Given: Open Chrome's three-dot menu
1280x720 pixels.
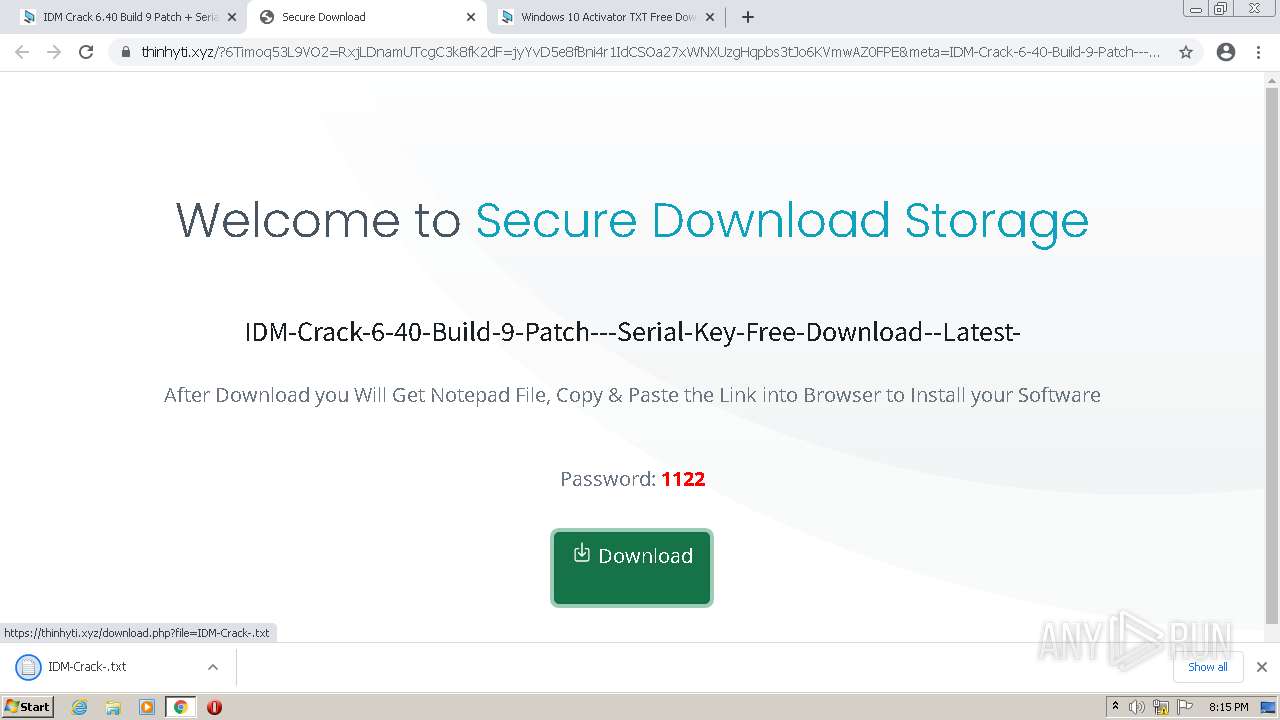Looking at the screenshot, I should 1258,52.
